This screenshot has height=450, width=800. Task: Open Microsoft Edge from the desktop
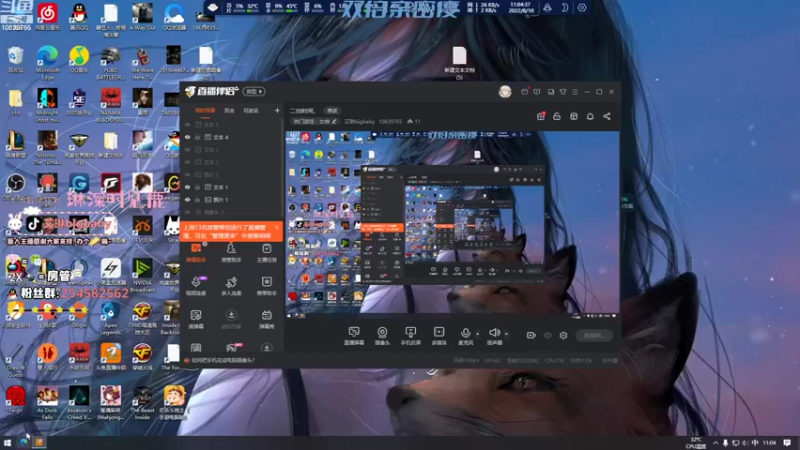click(47, 63)
